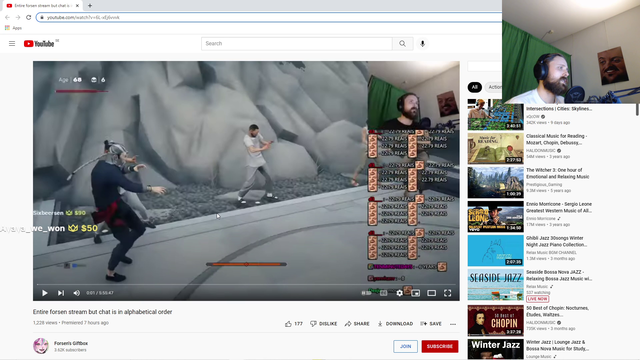This screenshot has height=360, width=640.
Task: Open 'Classical Music for Reading' title link
Action: (x=557, y=139)
